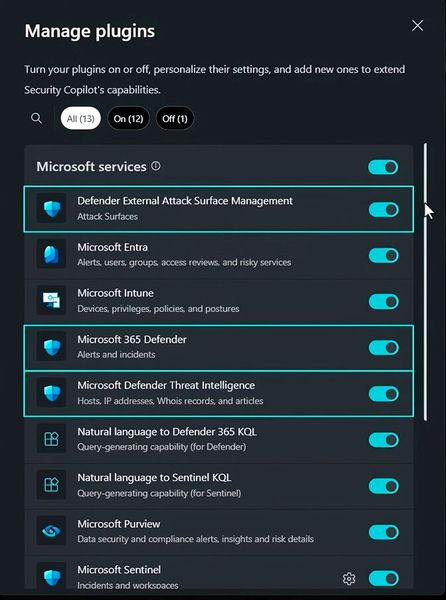
Task: Click the plugin list vertical scrollbar
Action: coord(425,282)
